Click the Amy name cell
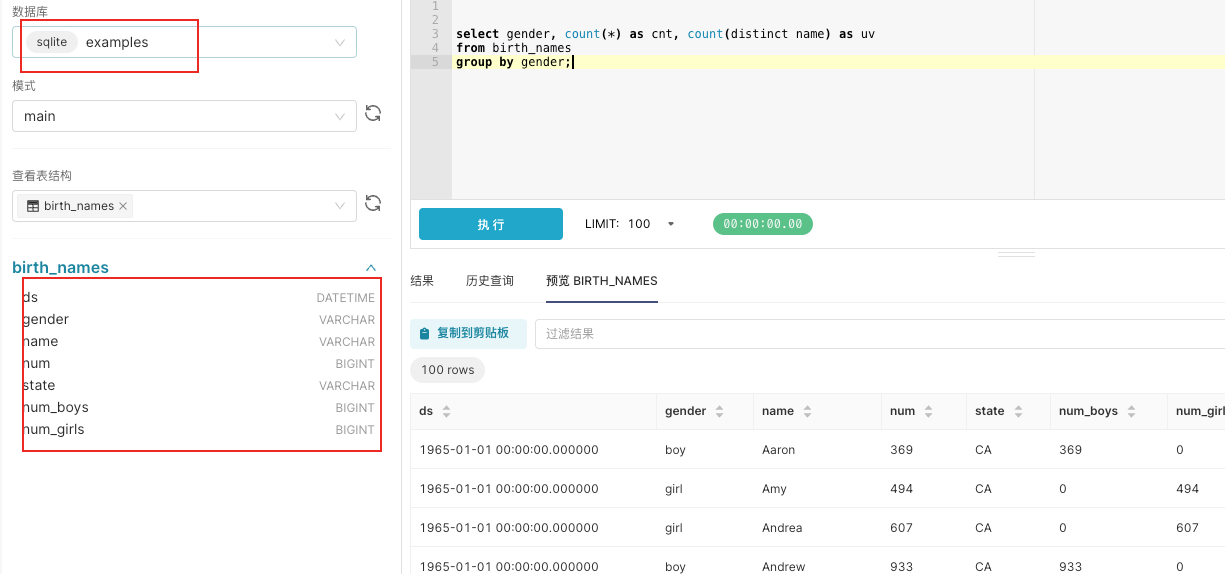1225x574 pixels. pos(817,489)
